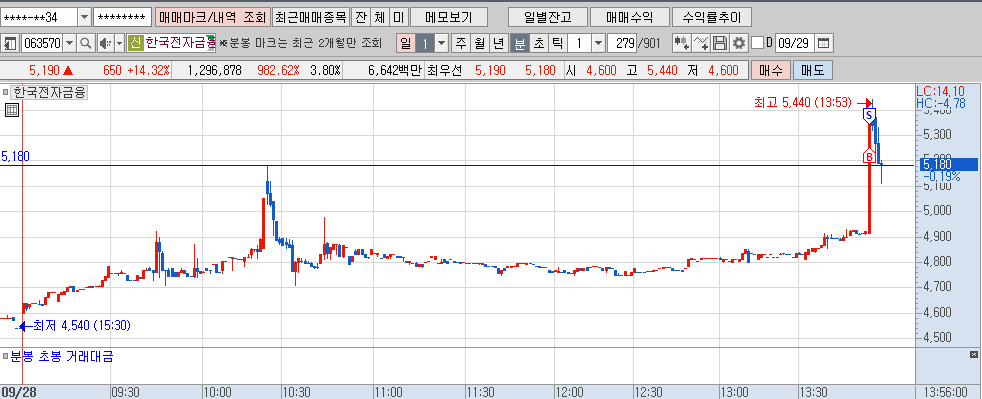
Task: Click the current price 5,190 in quote bar
Action: pos(44,70)
